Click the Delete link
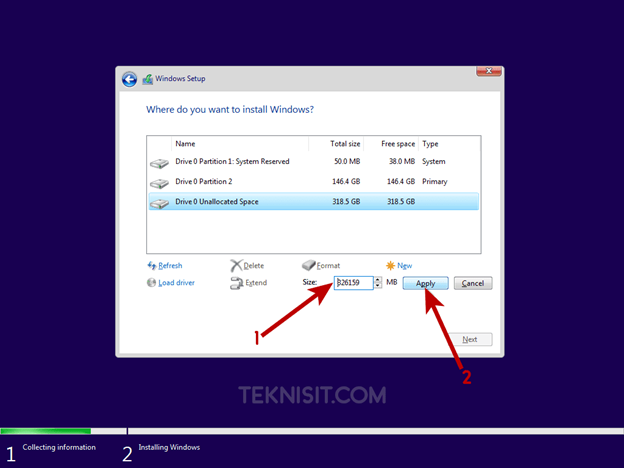Image resolution: width=624 pixels, height=468 pixels. pyautogui.click(x=254, y=265)
